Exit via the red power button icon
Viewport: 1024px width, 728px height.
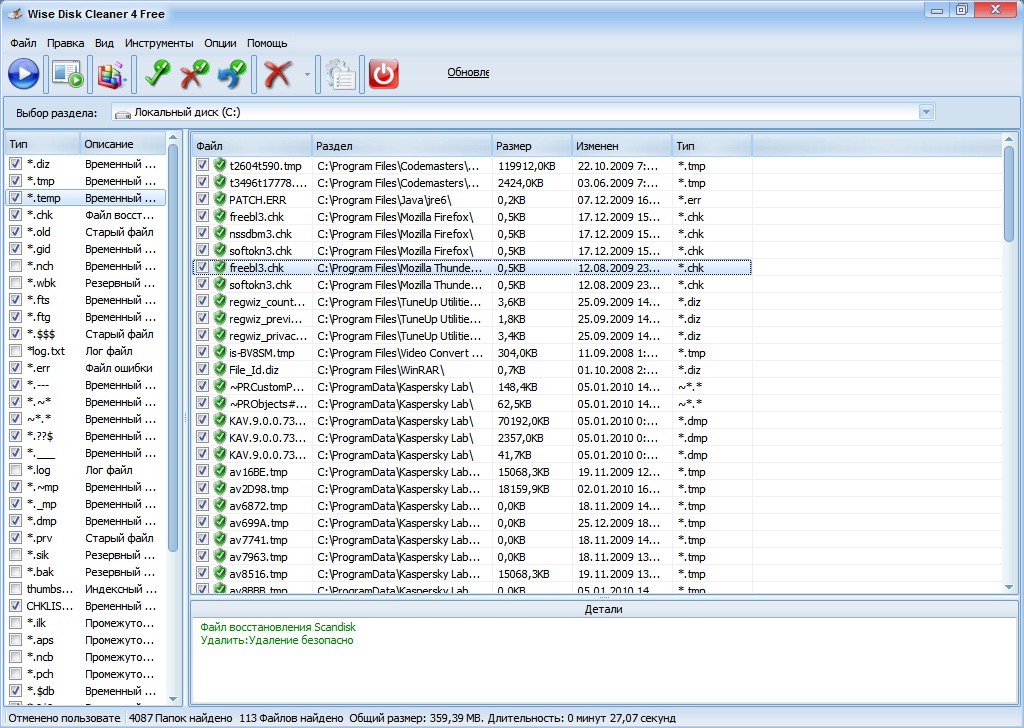383,73
